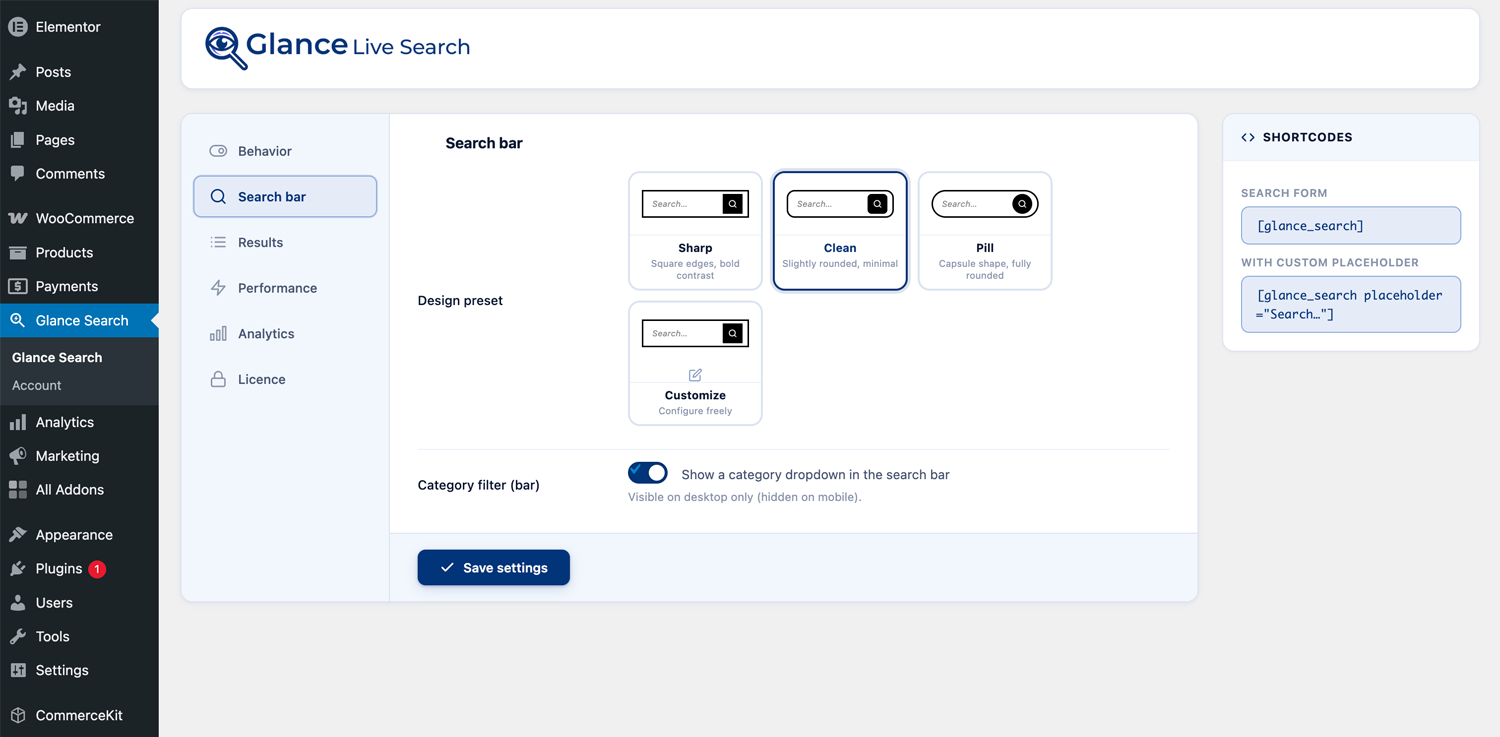Click the Performance lightning bolt icon
Image resolution: width=1500 pixels, height=737 pixels.
[x=218, y=288]
